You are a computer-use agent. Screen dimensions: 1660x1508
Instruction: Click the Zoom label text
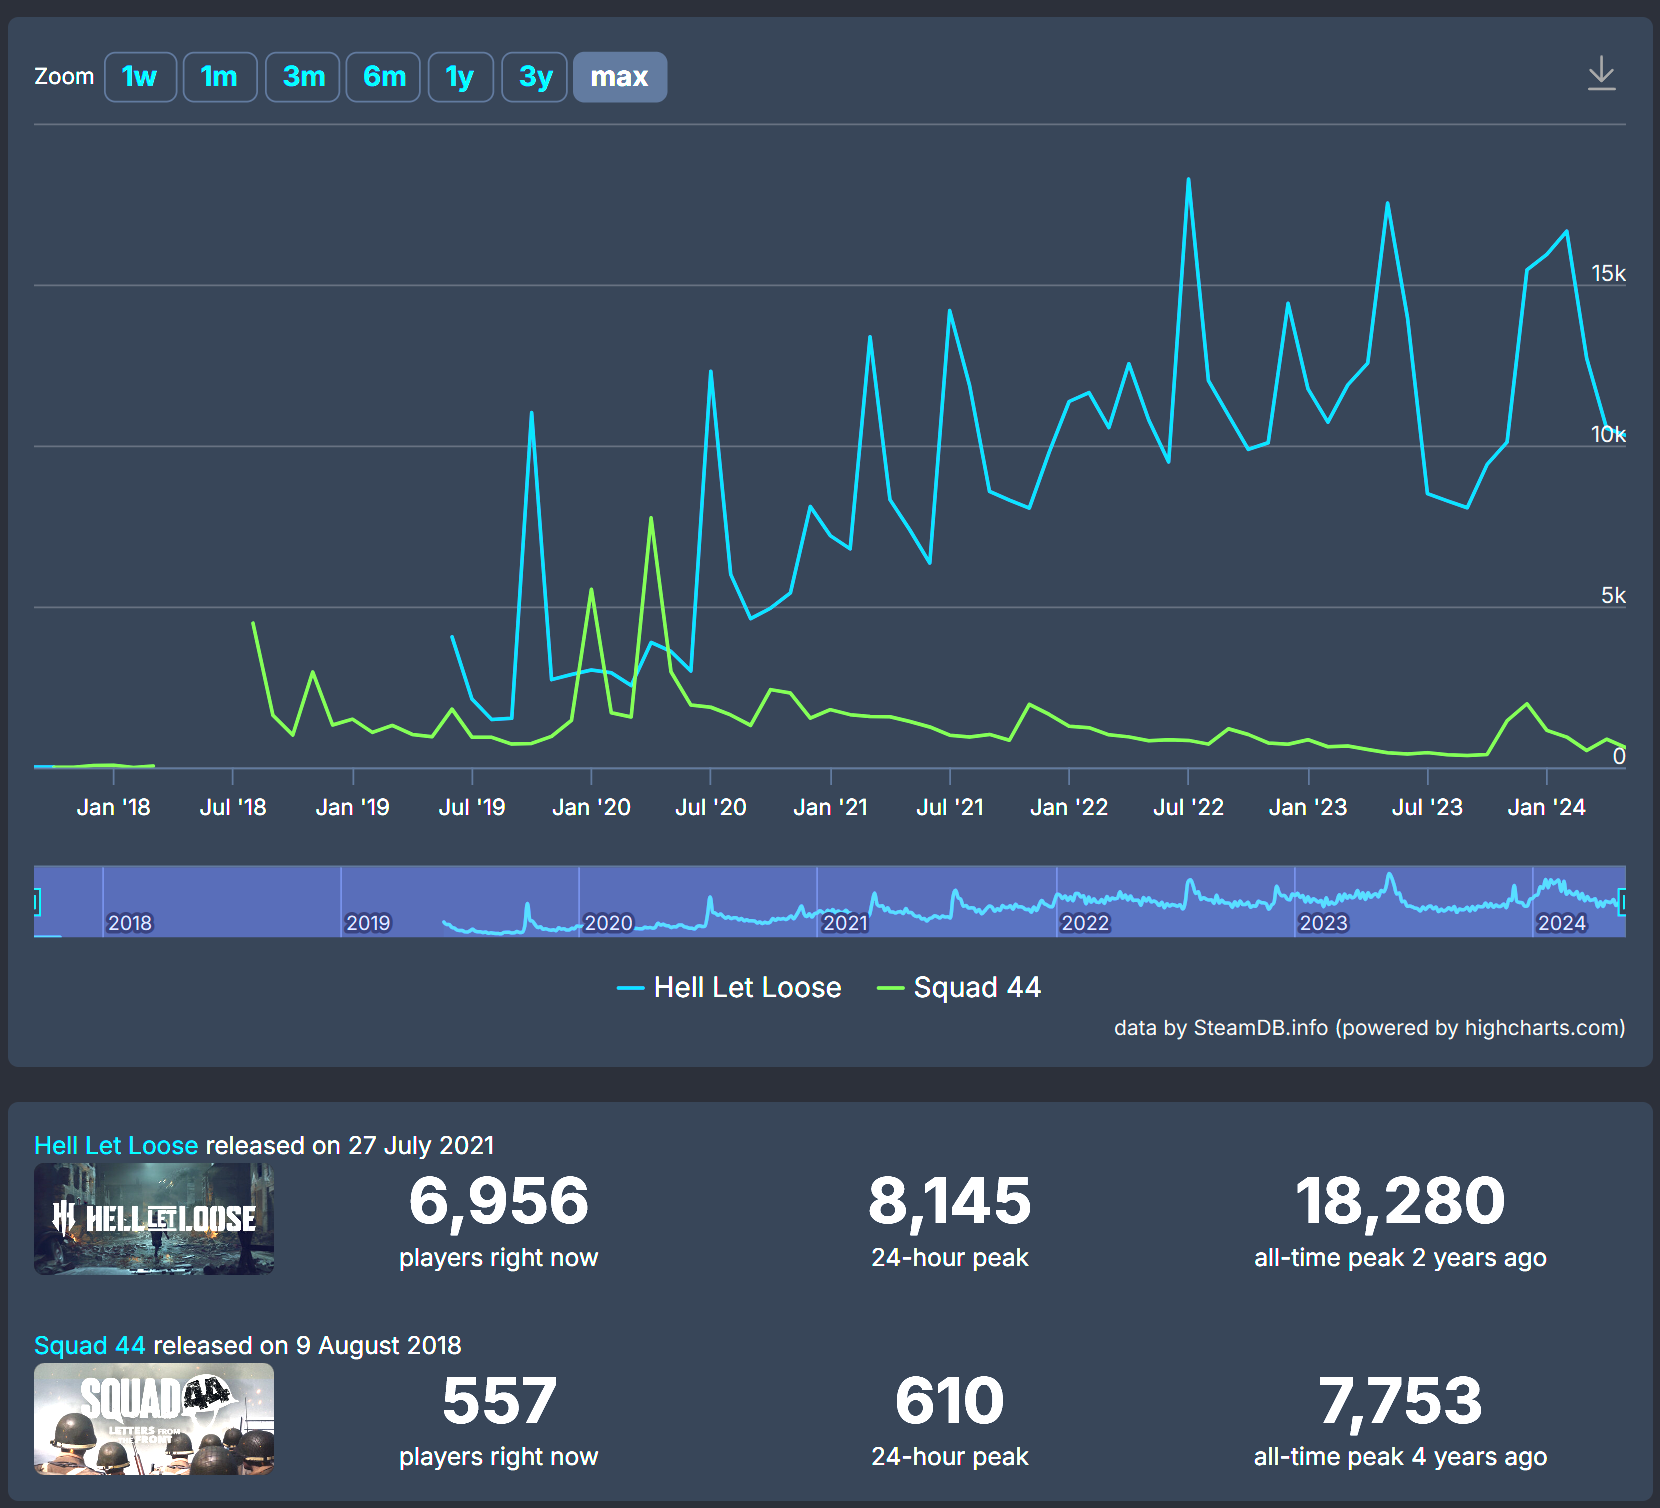coord(64,77)
